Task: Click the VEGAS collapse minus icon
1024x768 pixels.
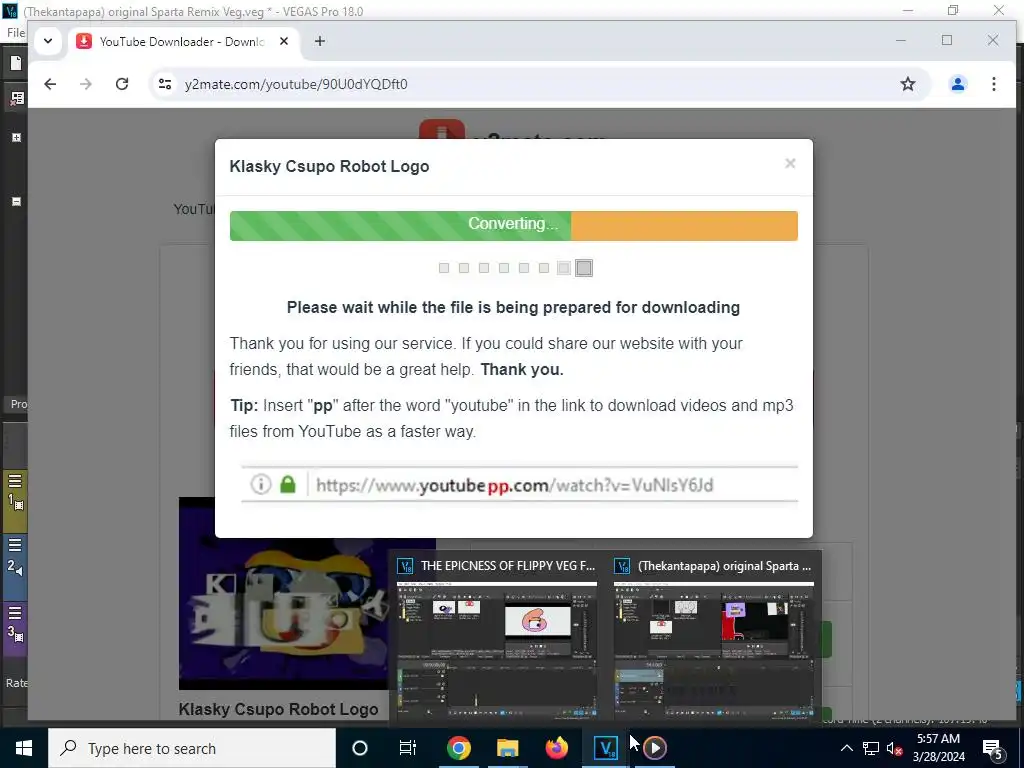Action: 16,202
